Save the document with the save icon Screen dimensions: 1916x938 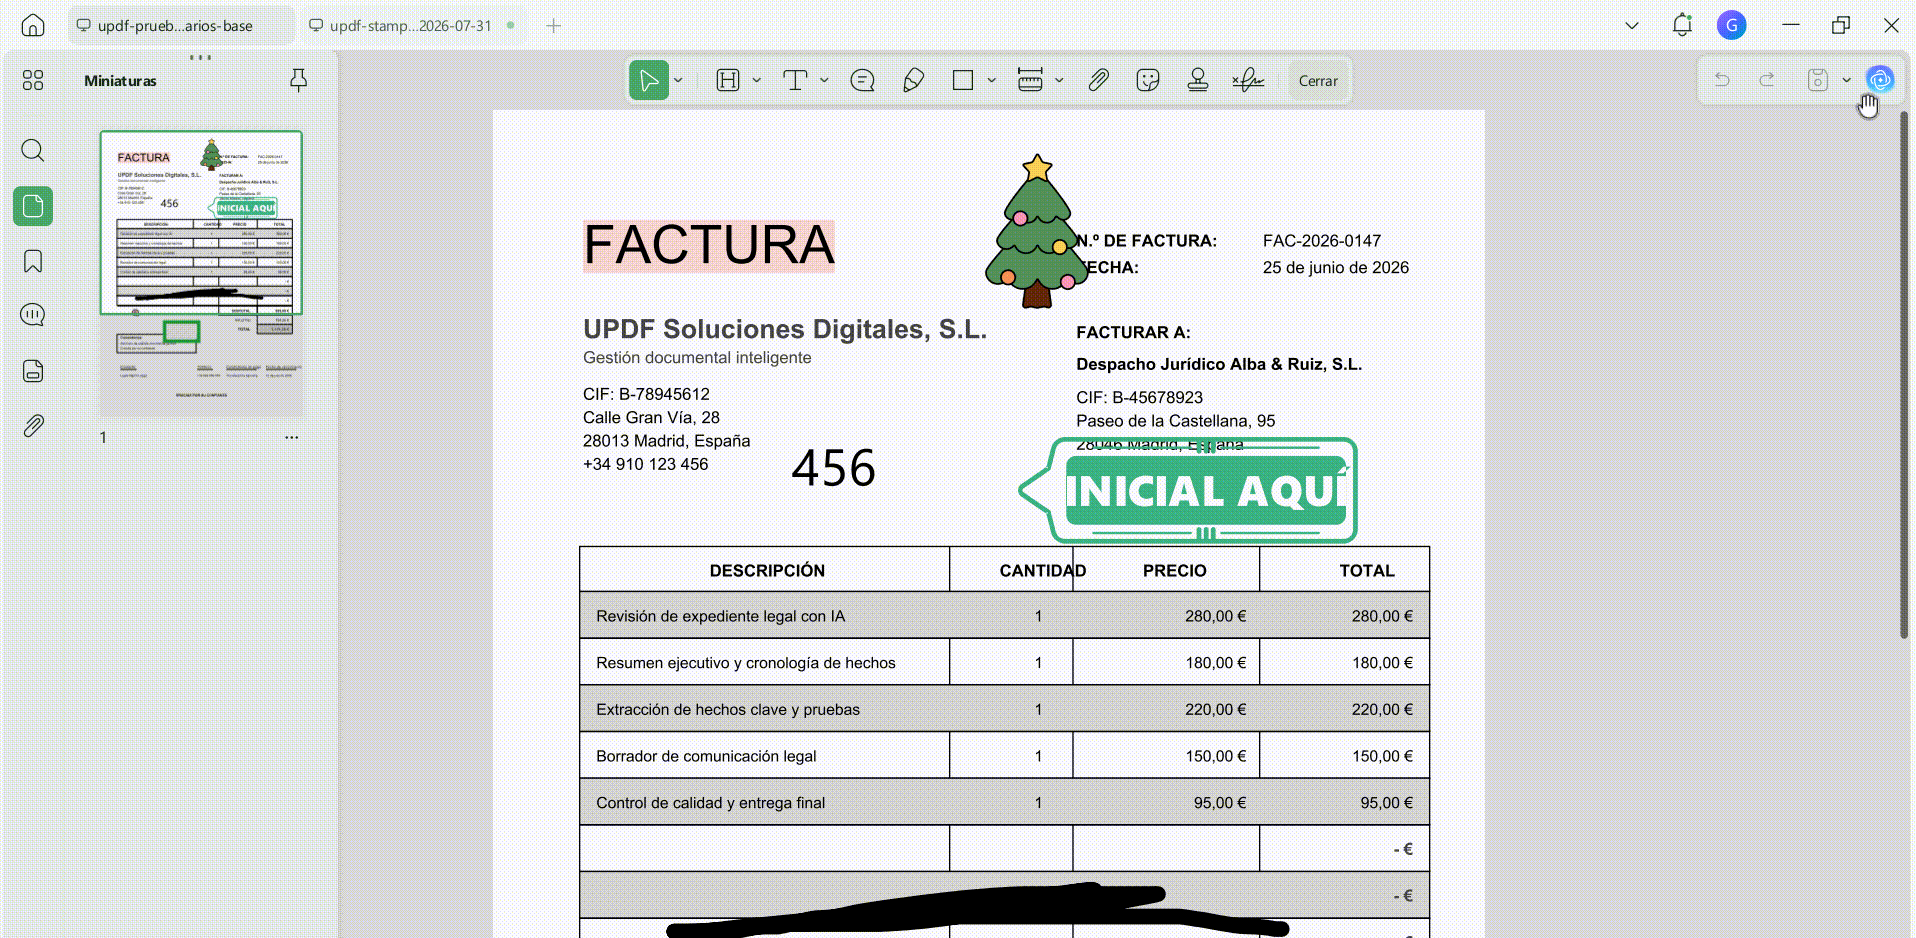[x=1818, y=80]
